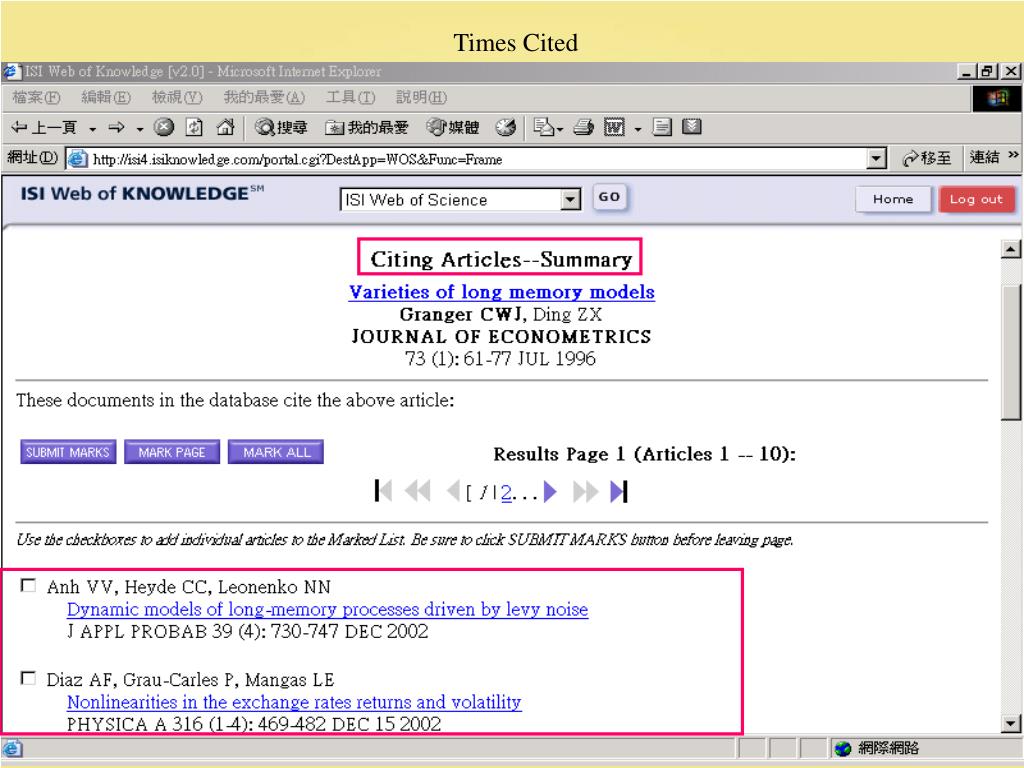This screenshot has height=768, width=1024.
Task: Open the Varieties of long memory models link
Action: pos(502,292)
